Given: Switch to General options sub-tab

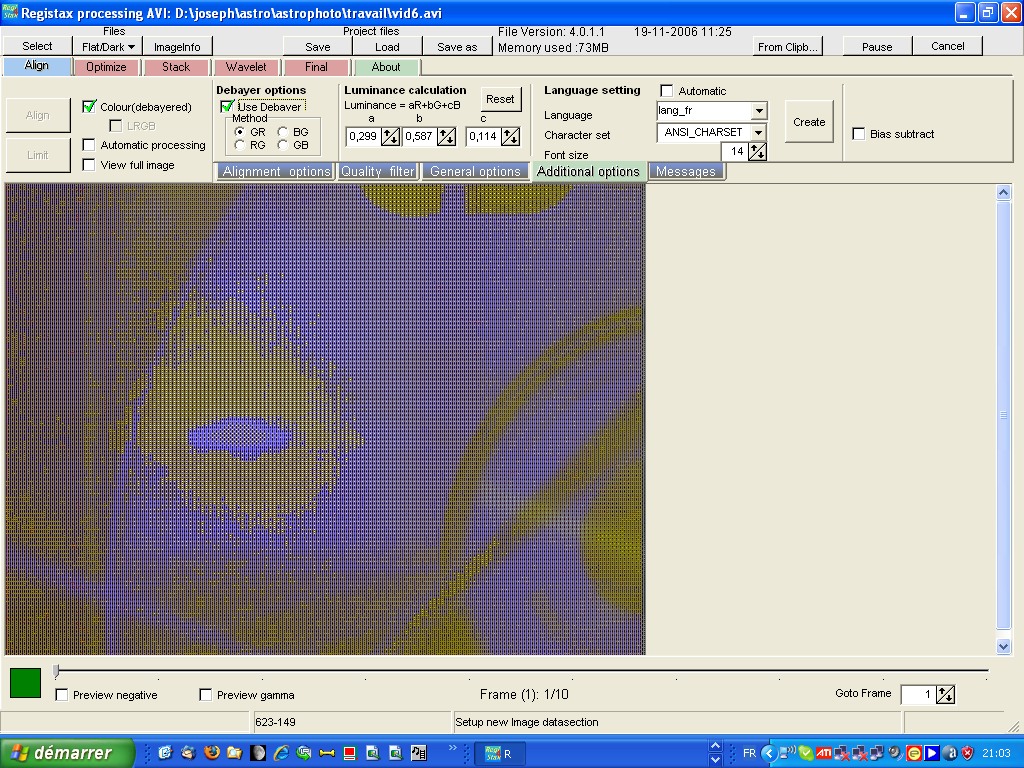Looking at the screenshot, I should tap(475, 172).
